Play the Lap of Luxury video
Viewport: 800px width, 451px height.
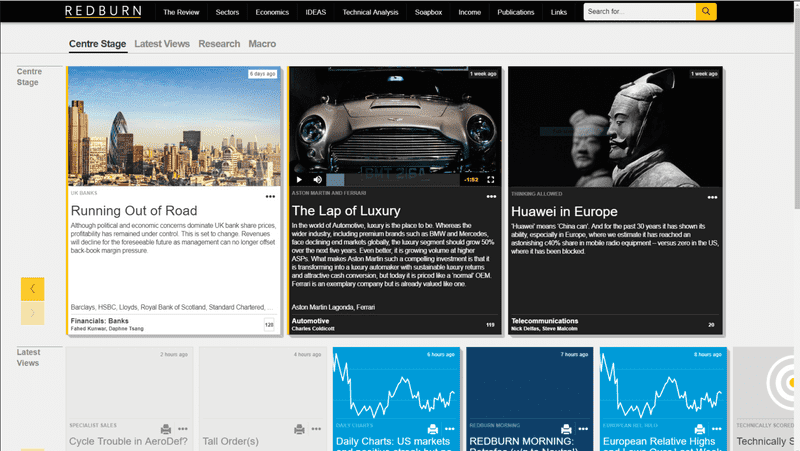pos(299,180)
